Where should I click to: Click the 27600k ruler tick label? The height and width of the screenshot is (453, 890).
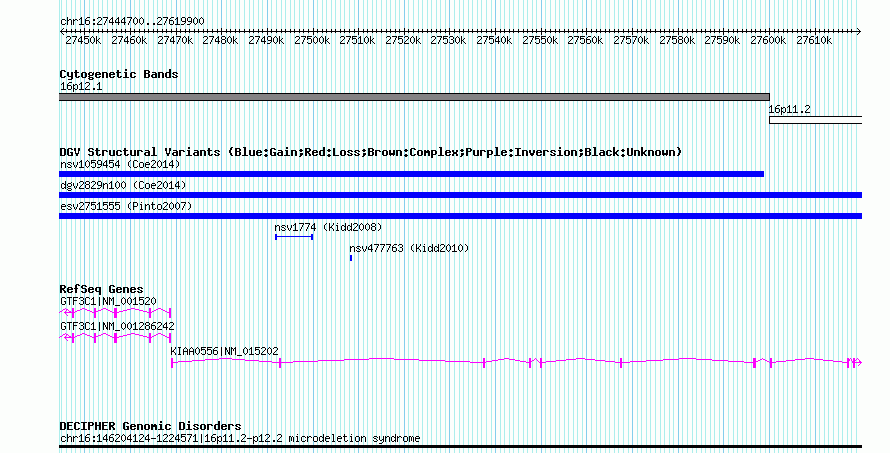tap(768, 40)
